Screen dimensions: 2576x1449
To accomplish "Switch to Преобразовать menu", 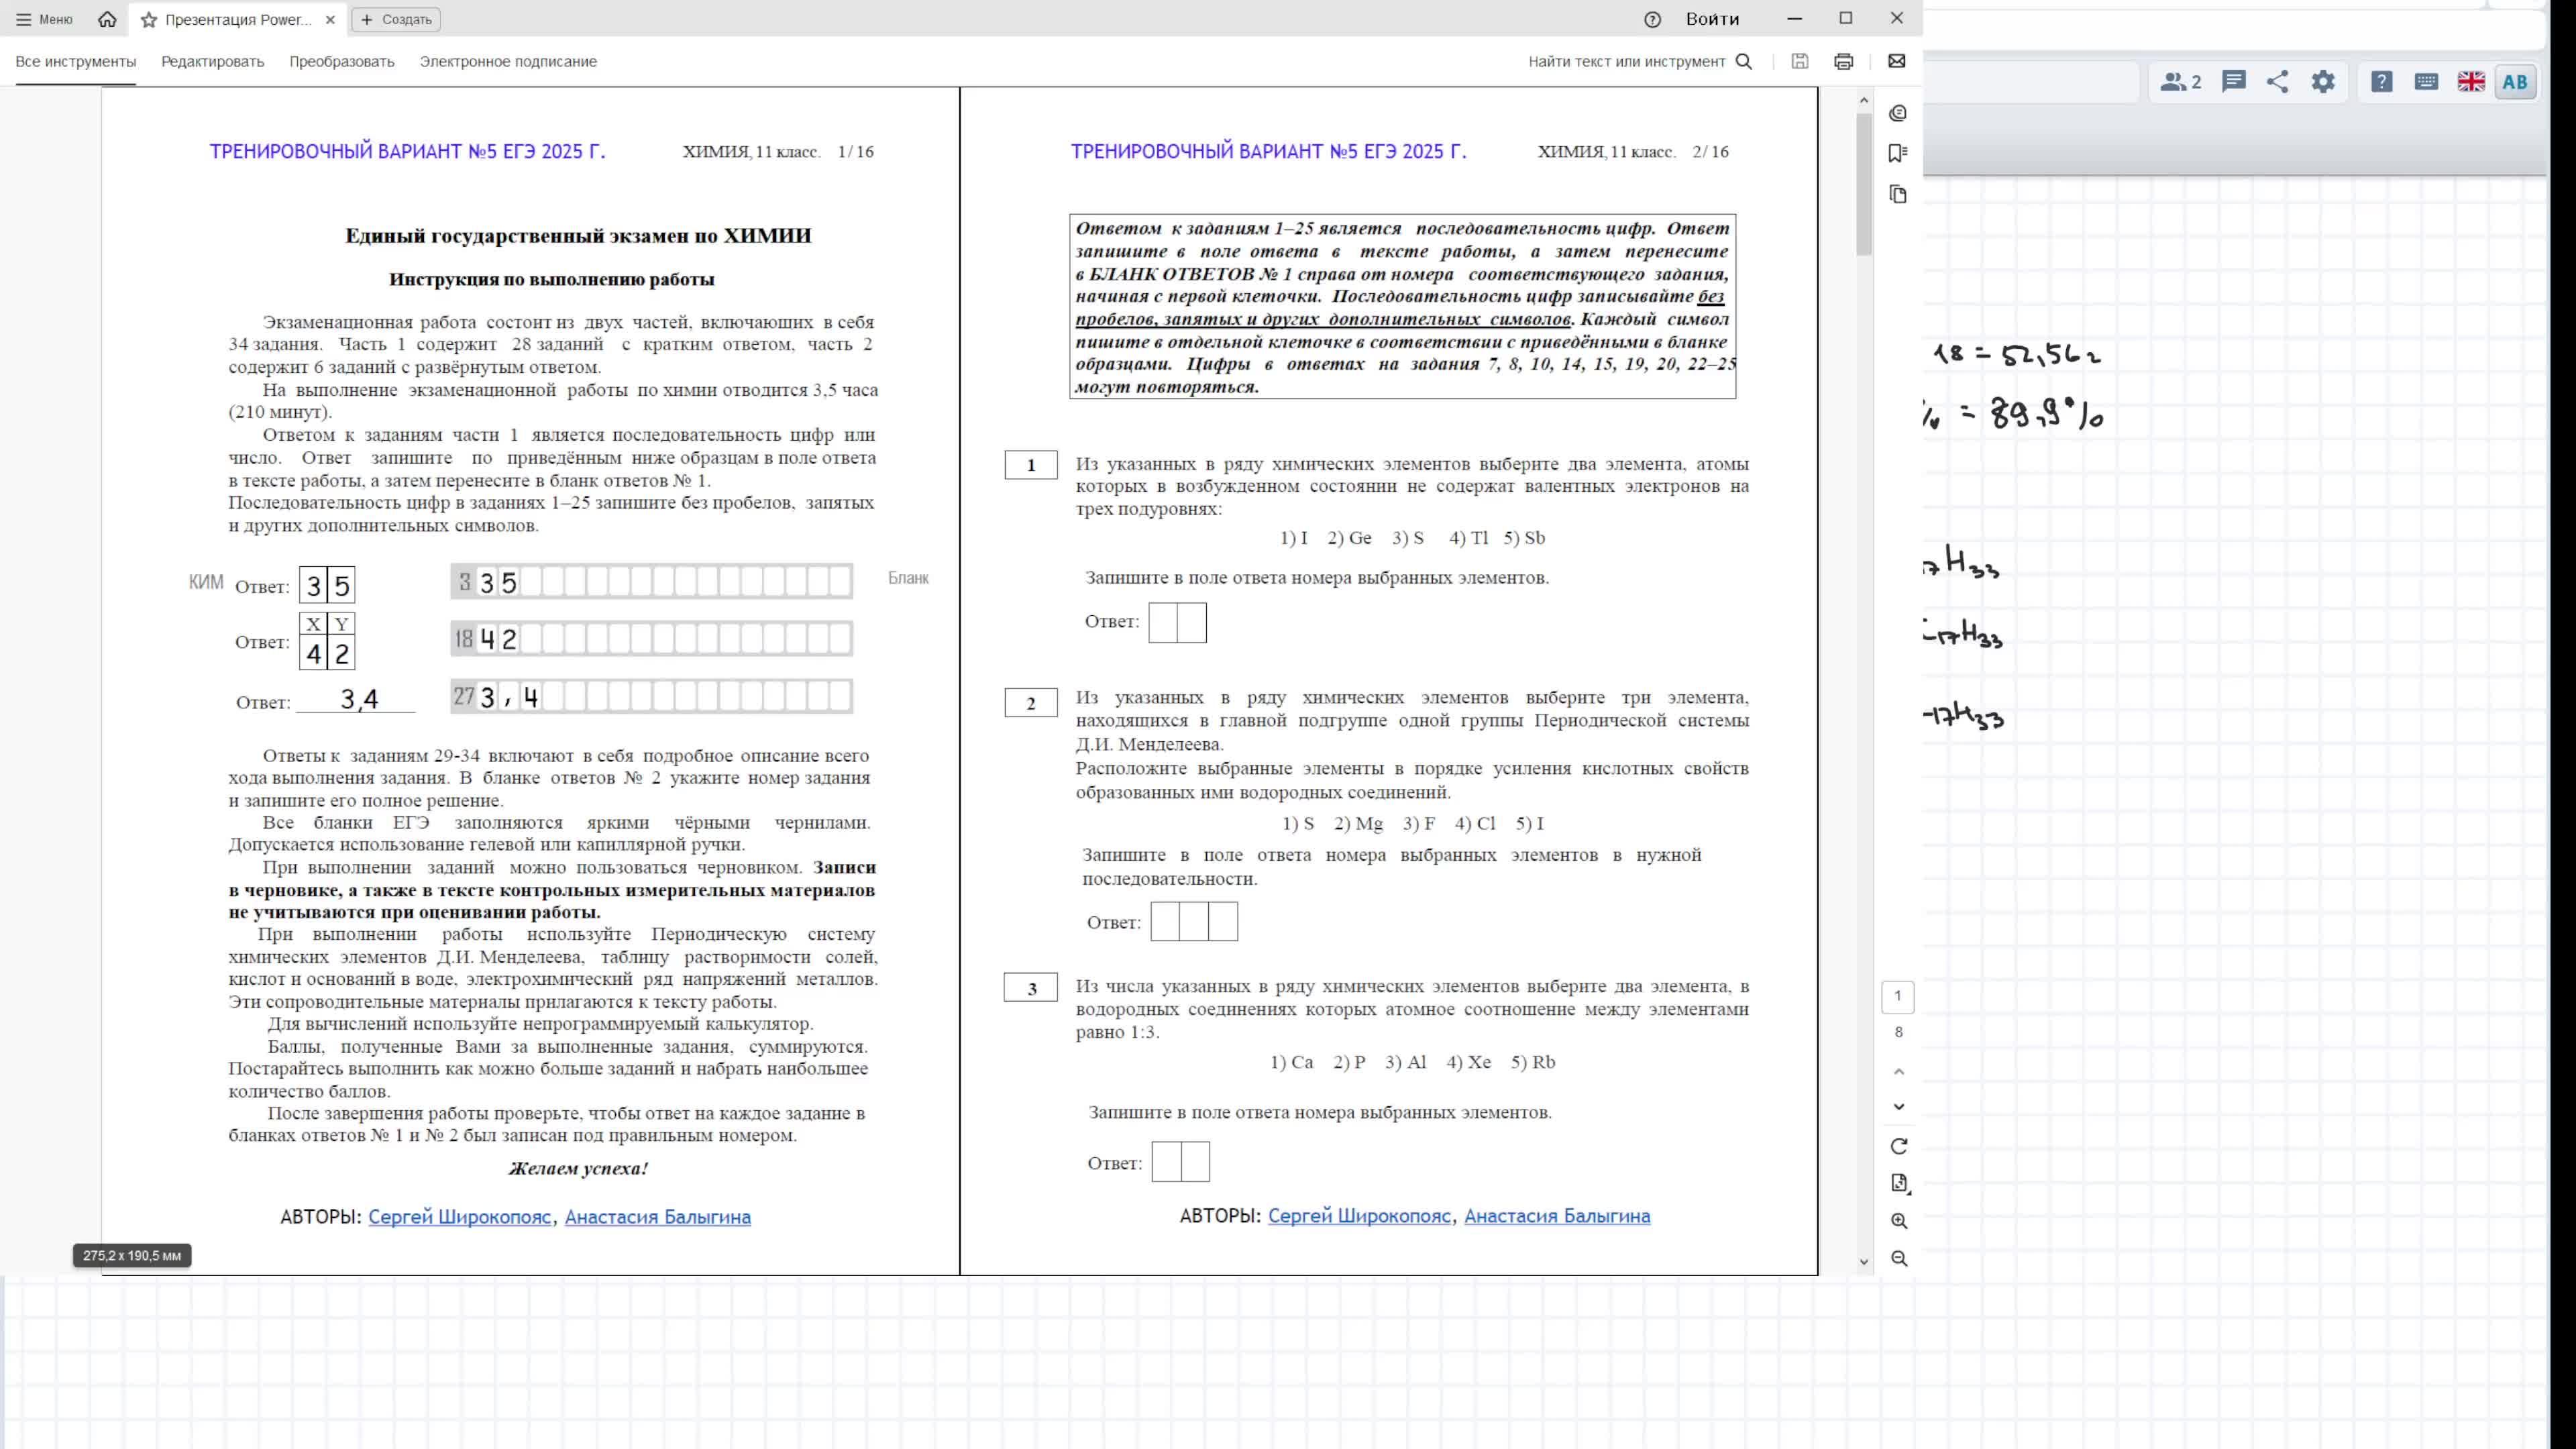I will (x=342, y=62).
